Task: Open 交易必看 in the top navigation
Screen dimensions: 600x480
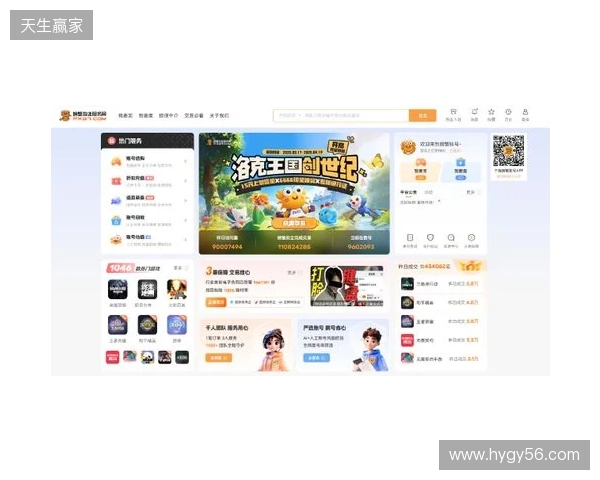Action: (194, 115)
